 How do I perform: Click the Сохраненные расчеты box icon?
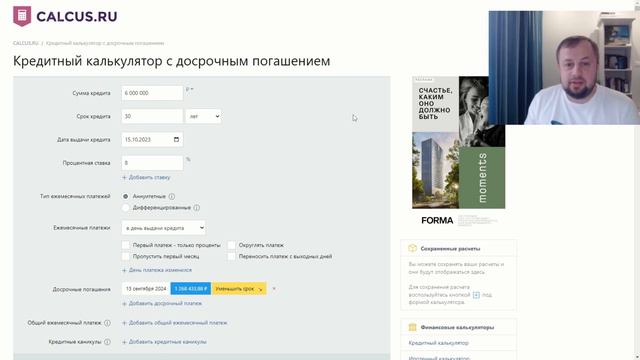tap(412, 248)
